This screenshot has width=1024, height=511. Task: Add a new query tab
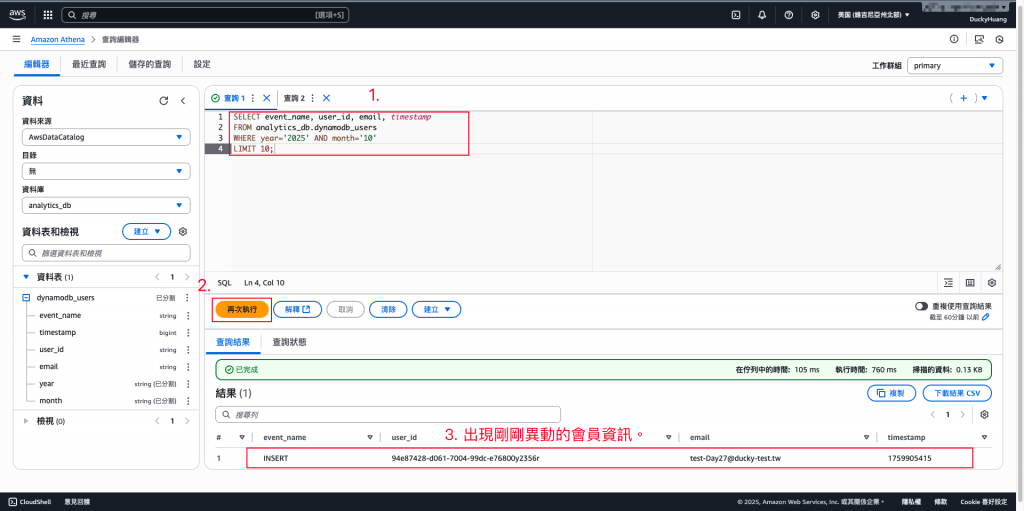pyautogui.click(x=963, y=98)
